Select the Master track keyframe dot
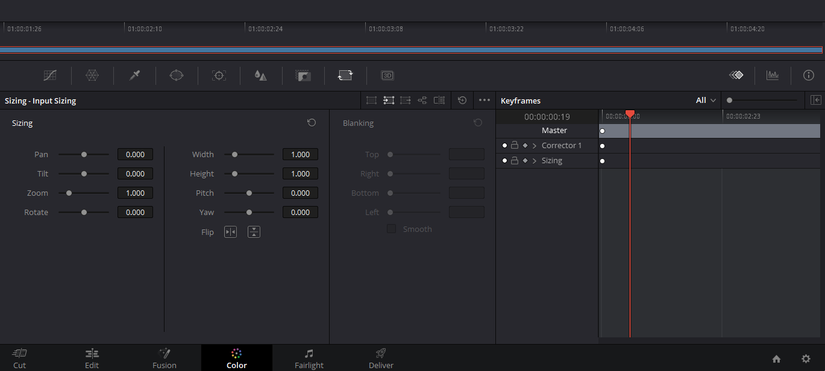 pos(602,131)
